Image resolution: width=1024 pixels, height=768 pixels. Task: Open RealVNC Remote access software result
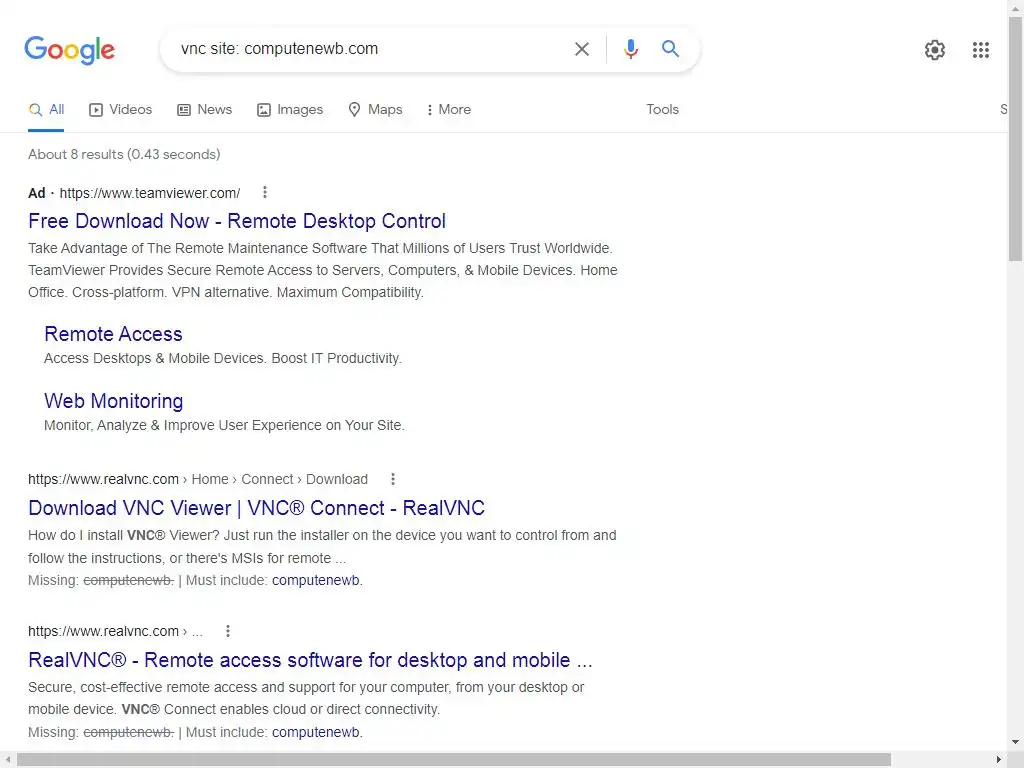[310, 660]
